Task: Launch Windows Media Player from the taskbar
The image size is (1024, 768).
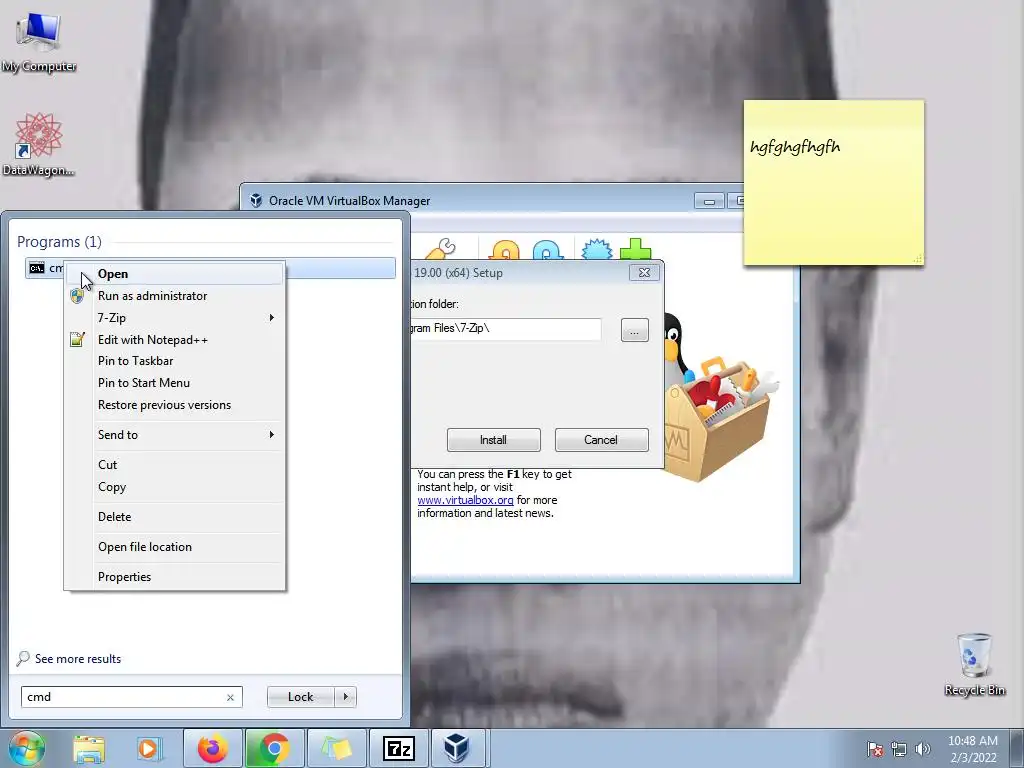Action: [149, 749]
